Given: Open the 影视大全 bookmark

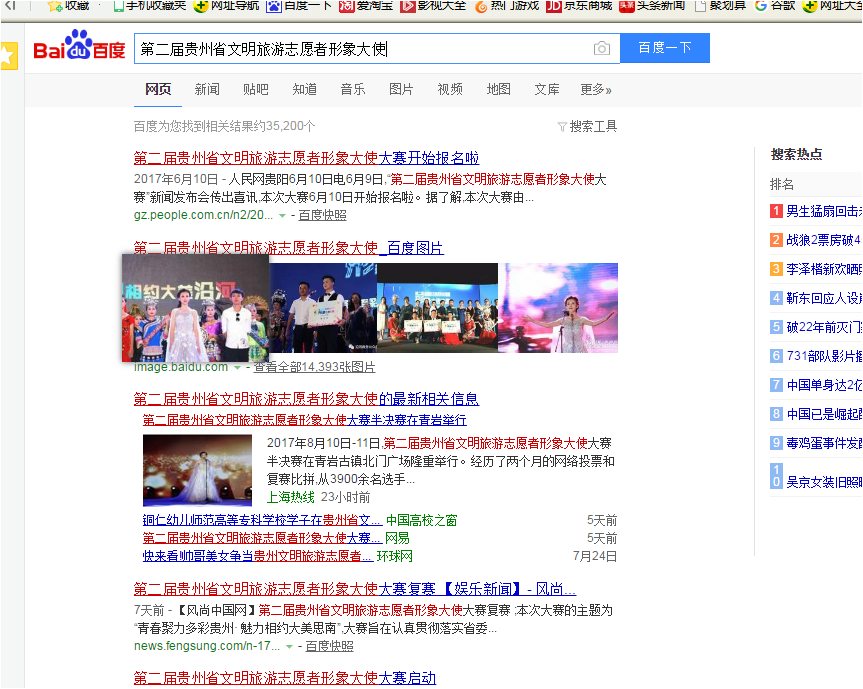Looking at the screenshot, I should pos(433,6).
